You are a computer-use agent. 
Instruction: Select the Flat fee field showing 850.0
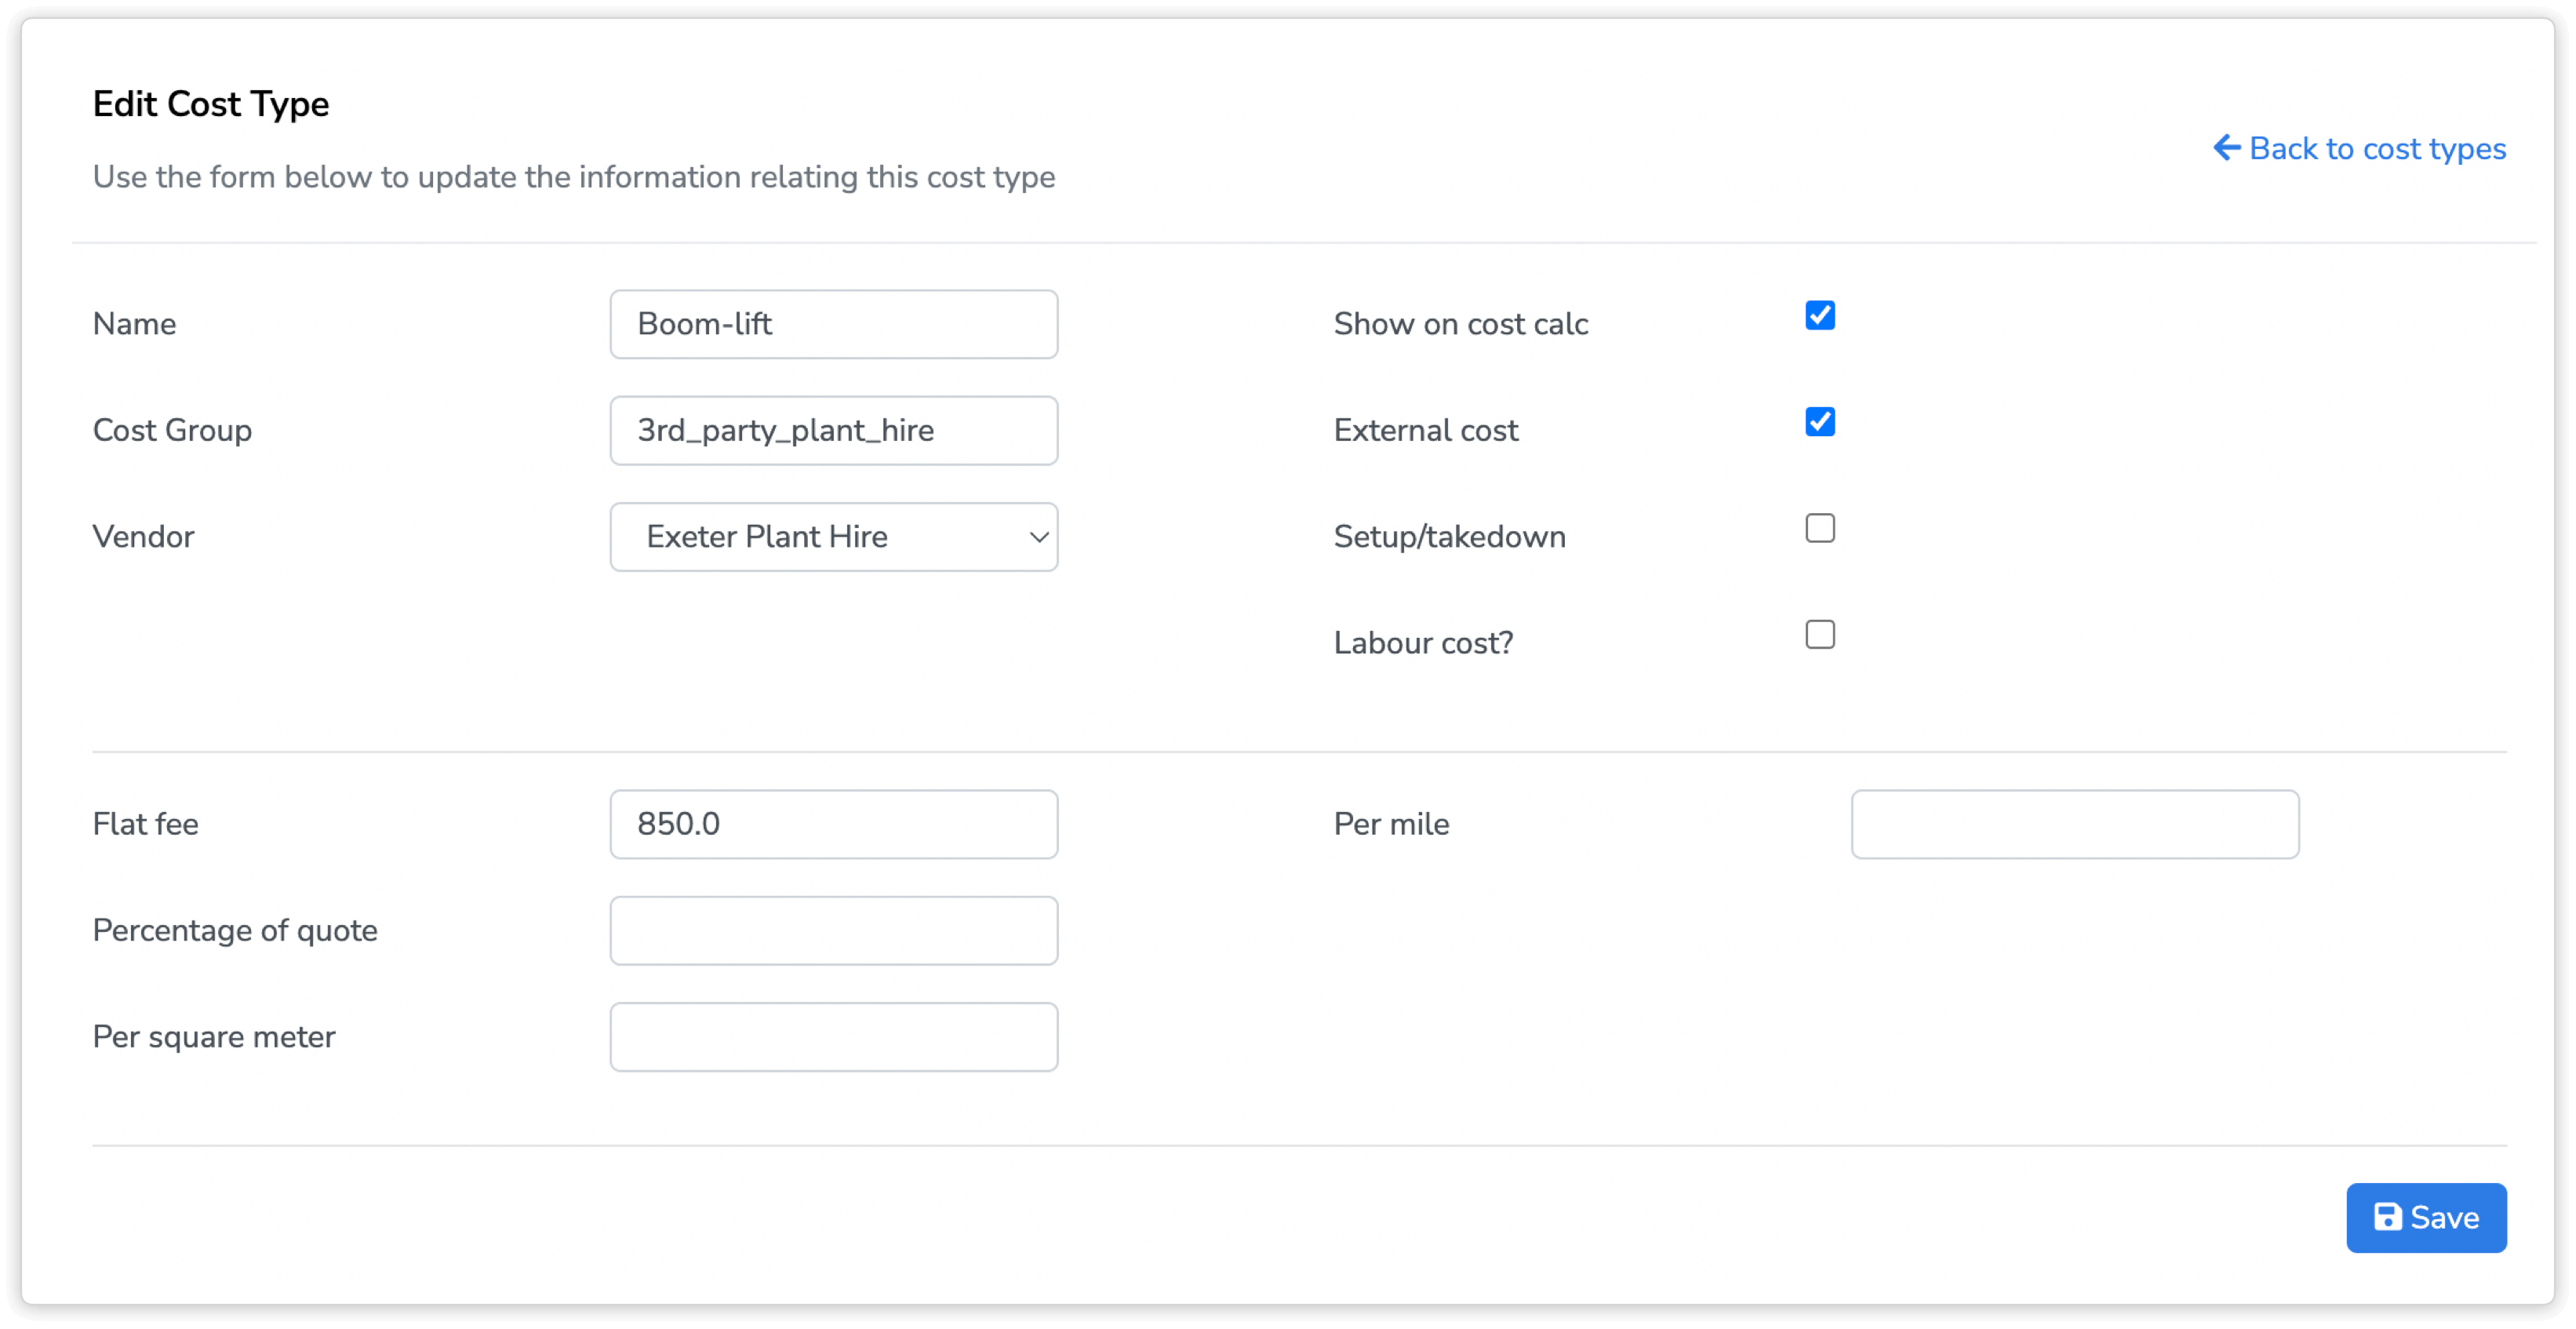click(x=833, y=824)
